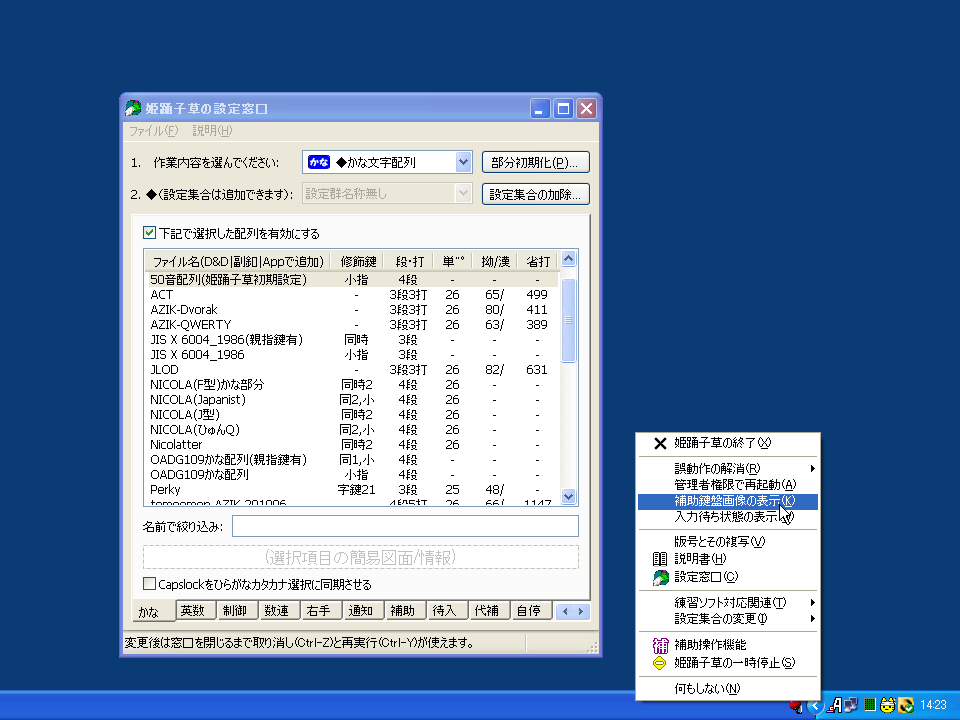Sort by ファイル名 column header

coord(238,261)
